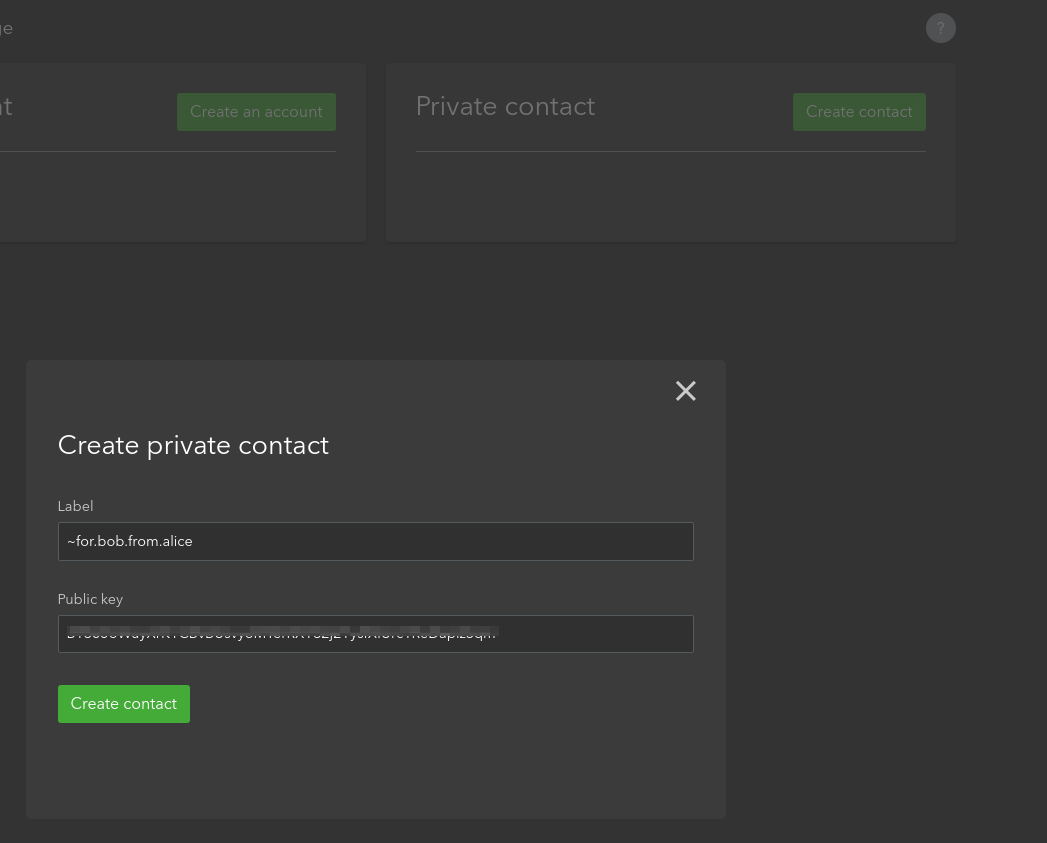Place cursor in the ~for.bob.from.alice text

click(130, 541)
